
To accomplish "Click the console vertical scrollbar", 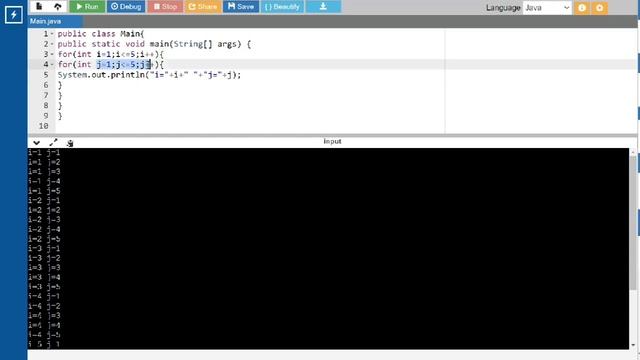I will (633, 222).
